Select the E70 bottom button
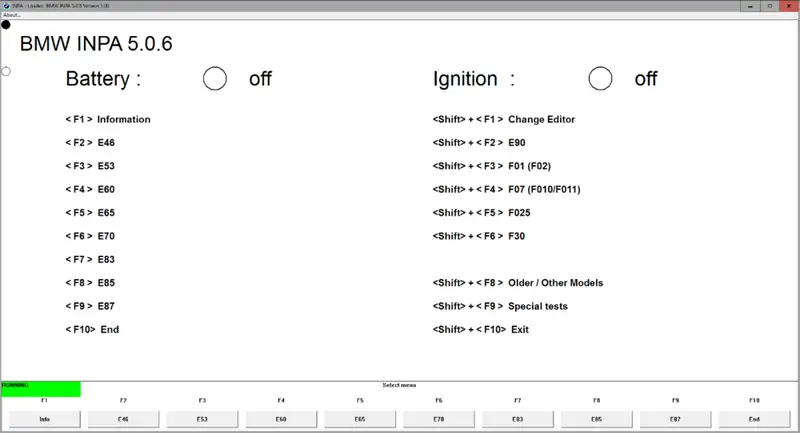Screen dimensions: 800x433 (x=439, y=419)
